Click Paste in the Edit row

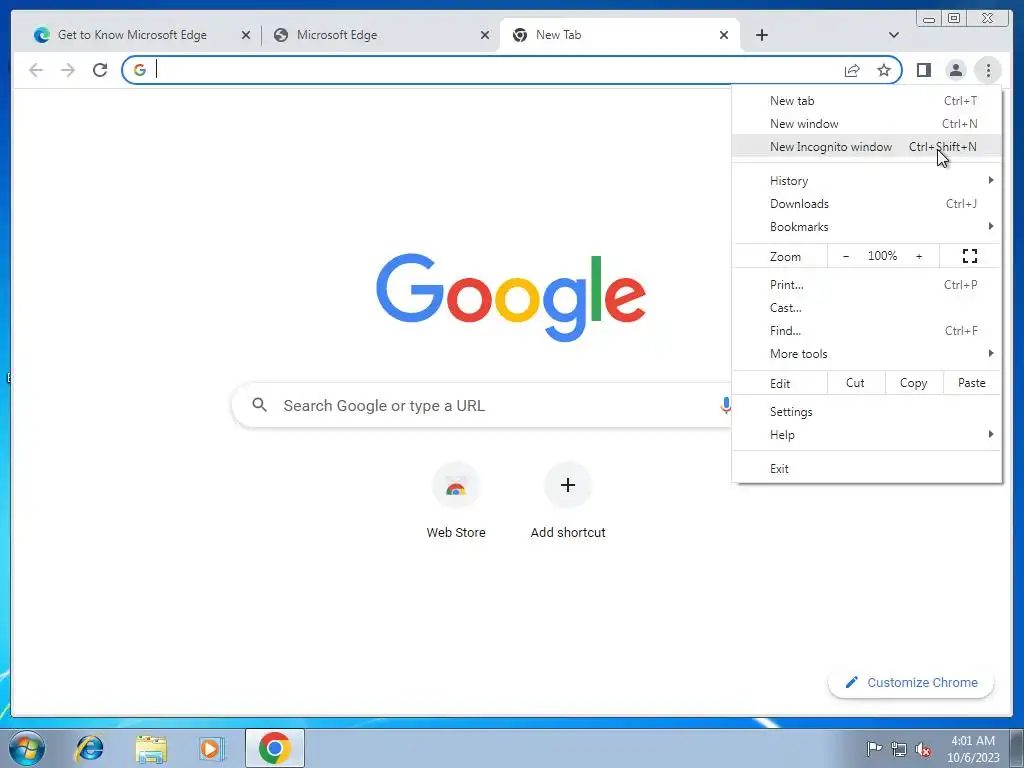pyautogui.click(x=972, y=383)
